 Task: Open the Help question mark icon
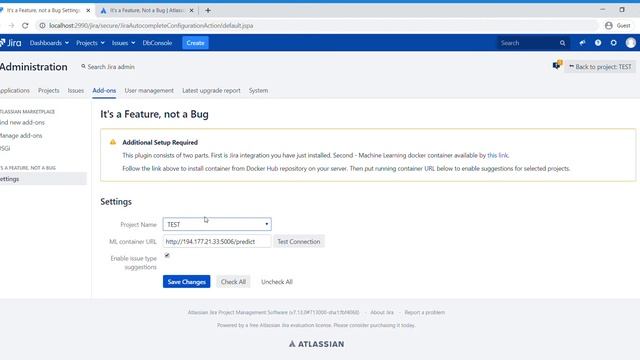(598, 43)
